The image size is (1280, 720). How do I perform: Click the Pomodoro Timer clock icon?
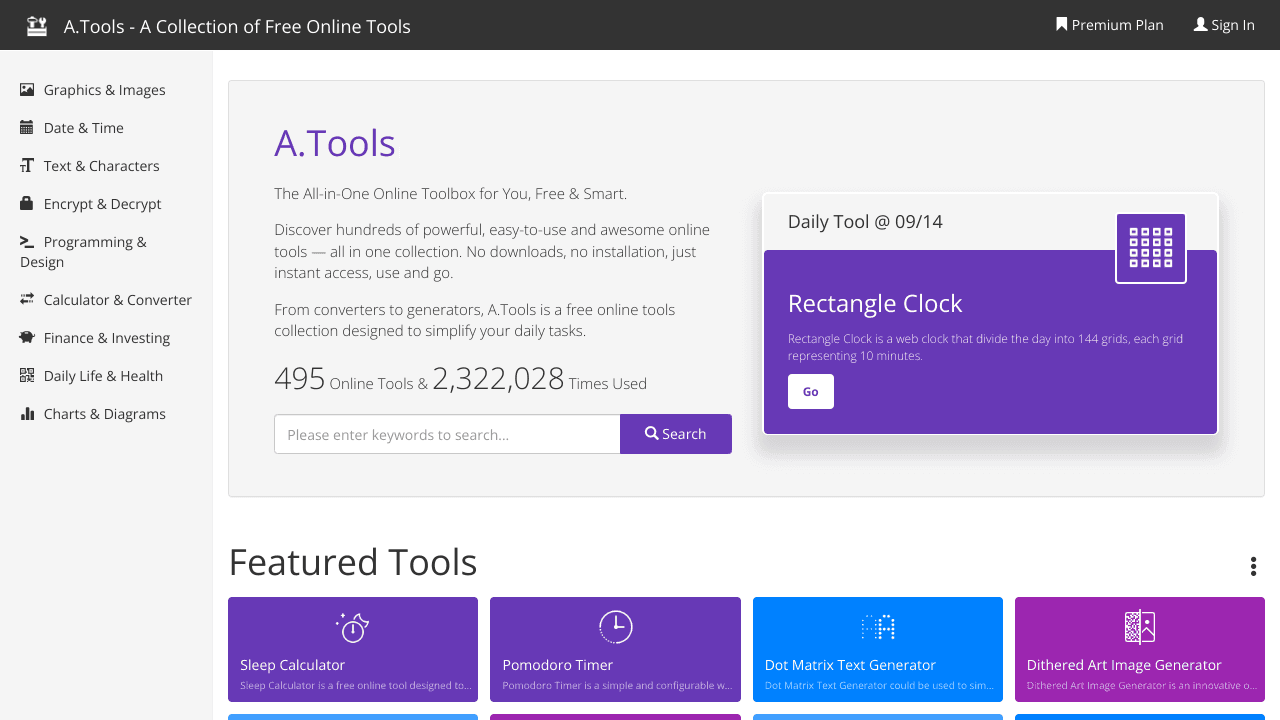pos(615,627)
